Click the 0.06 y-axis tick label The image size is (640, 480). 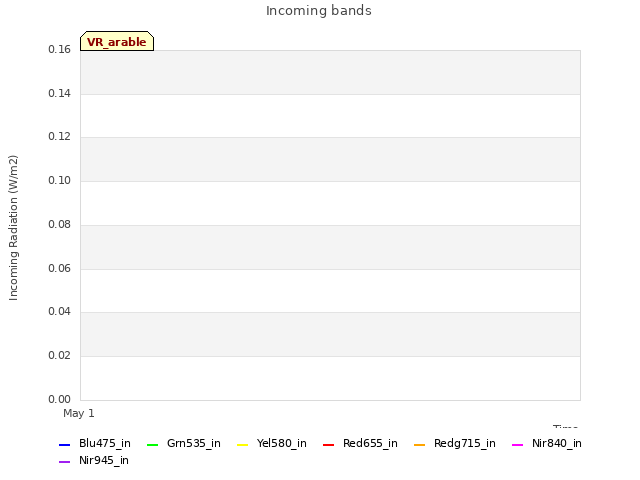tap(60, 269)
